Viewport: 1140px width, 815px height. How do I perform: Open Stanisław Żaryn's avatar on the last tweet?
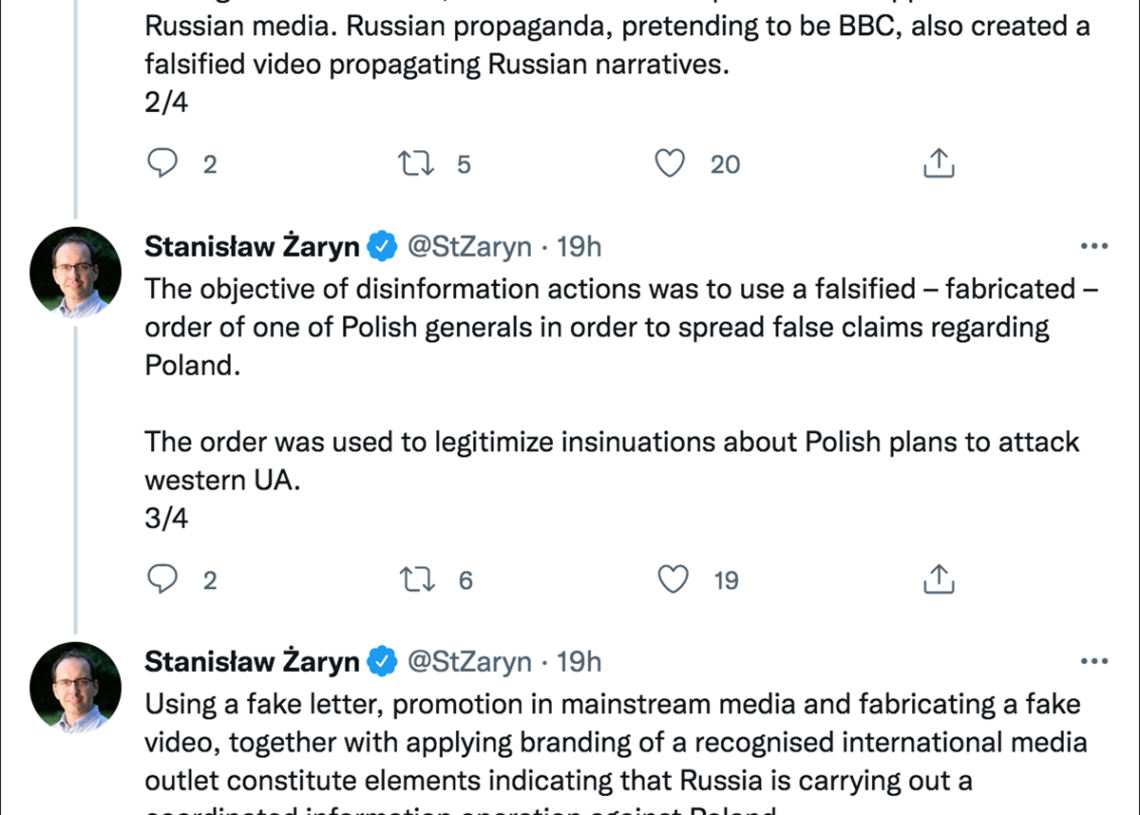click(x=76, y=688)
